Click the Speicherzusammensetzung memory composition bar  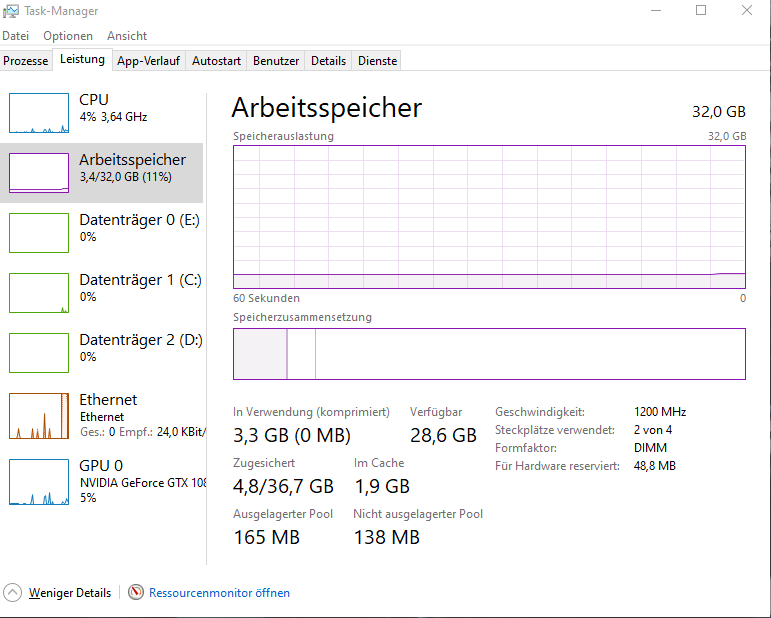[x=489, y=354]
